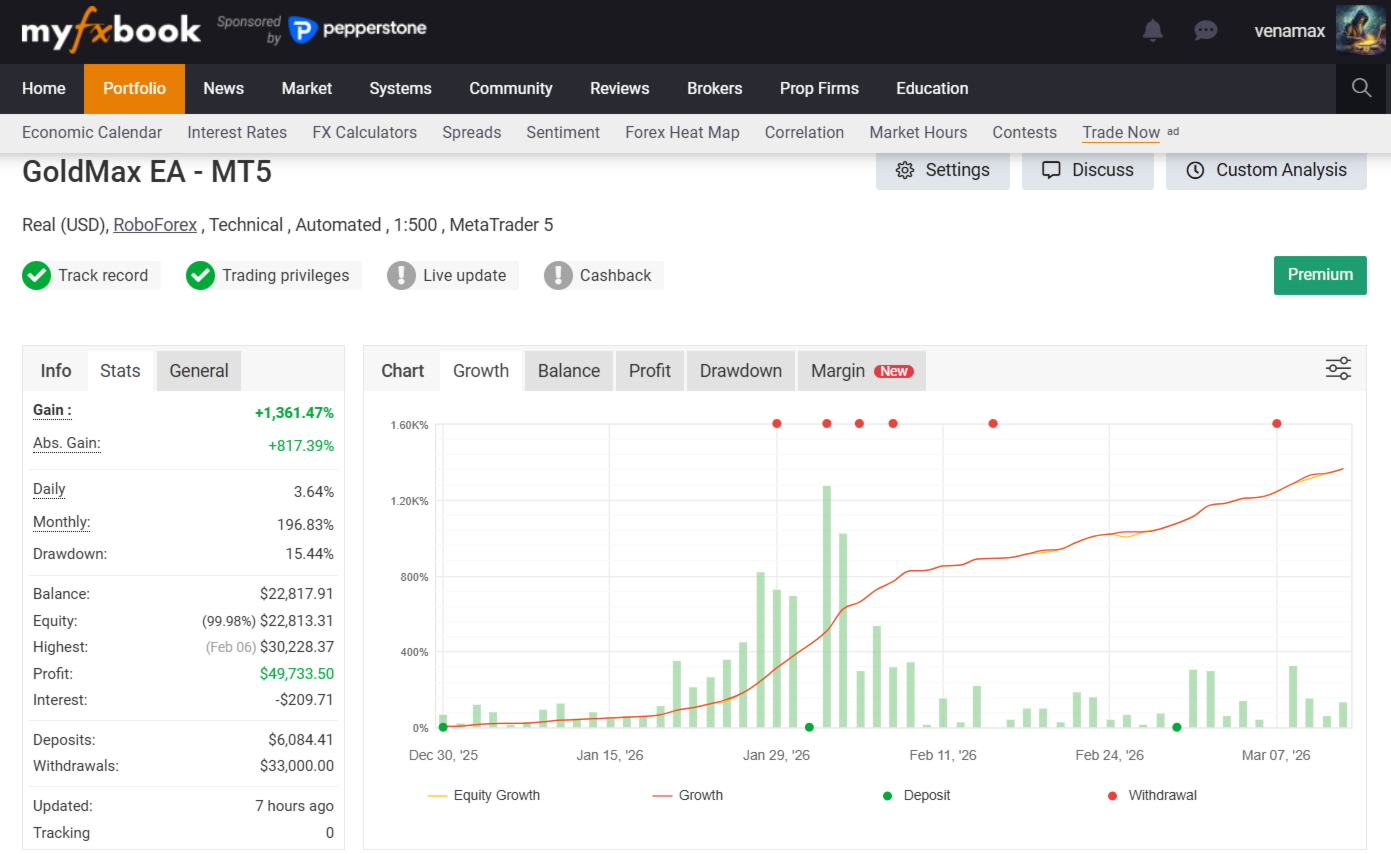Toggle the Deposit legend markers
This screenshot has height=854, width=1391.
pyautogui.click(x=916, y=796)
